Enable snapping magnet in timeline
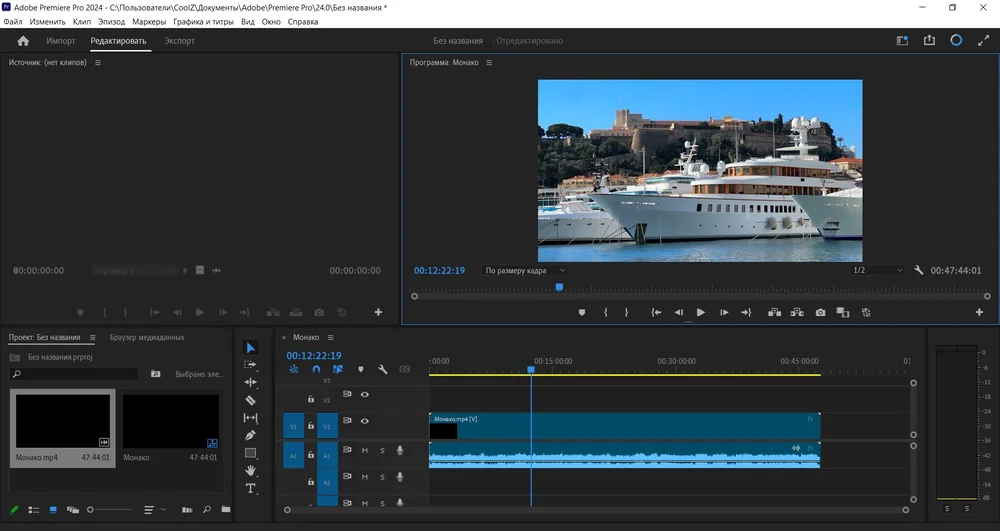 (x=316, y=369)
